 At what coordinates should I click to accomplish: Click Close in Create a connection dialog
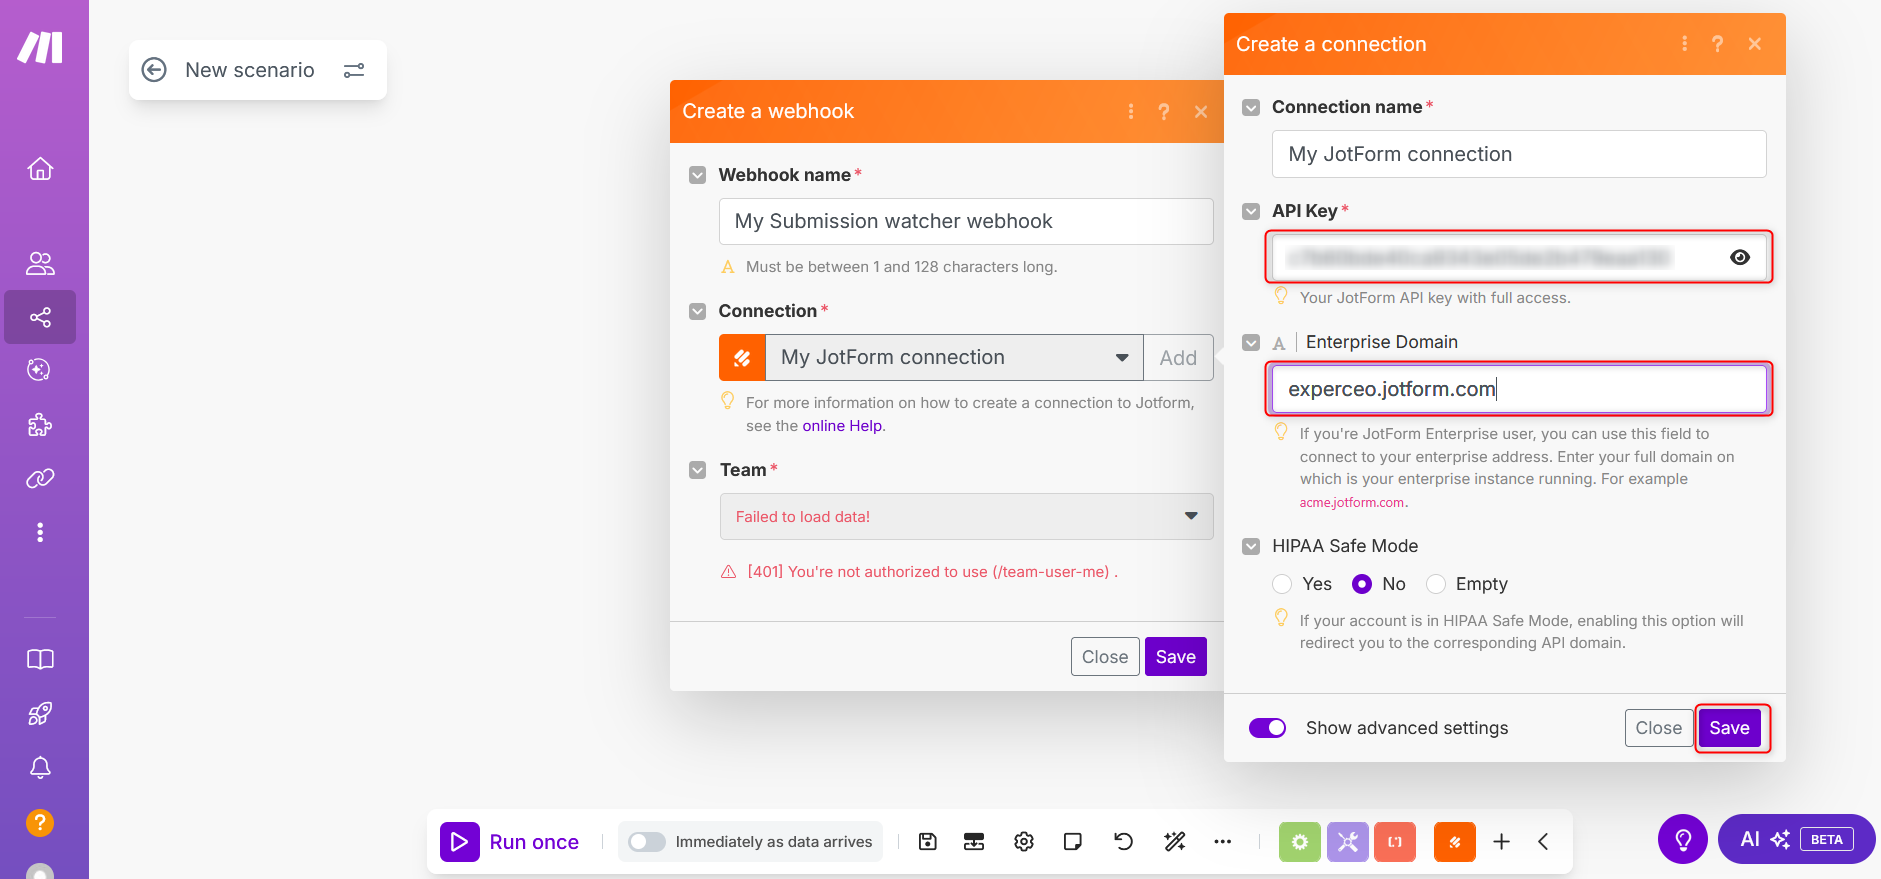tap(1659, 728)
